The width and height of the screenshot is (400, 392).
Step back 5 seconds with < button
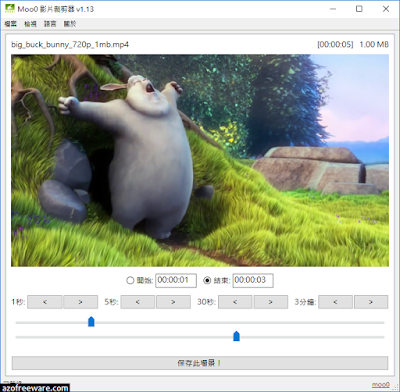click(138, 302)
